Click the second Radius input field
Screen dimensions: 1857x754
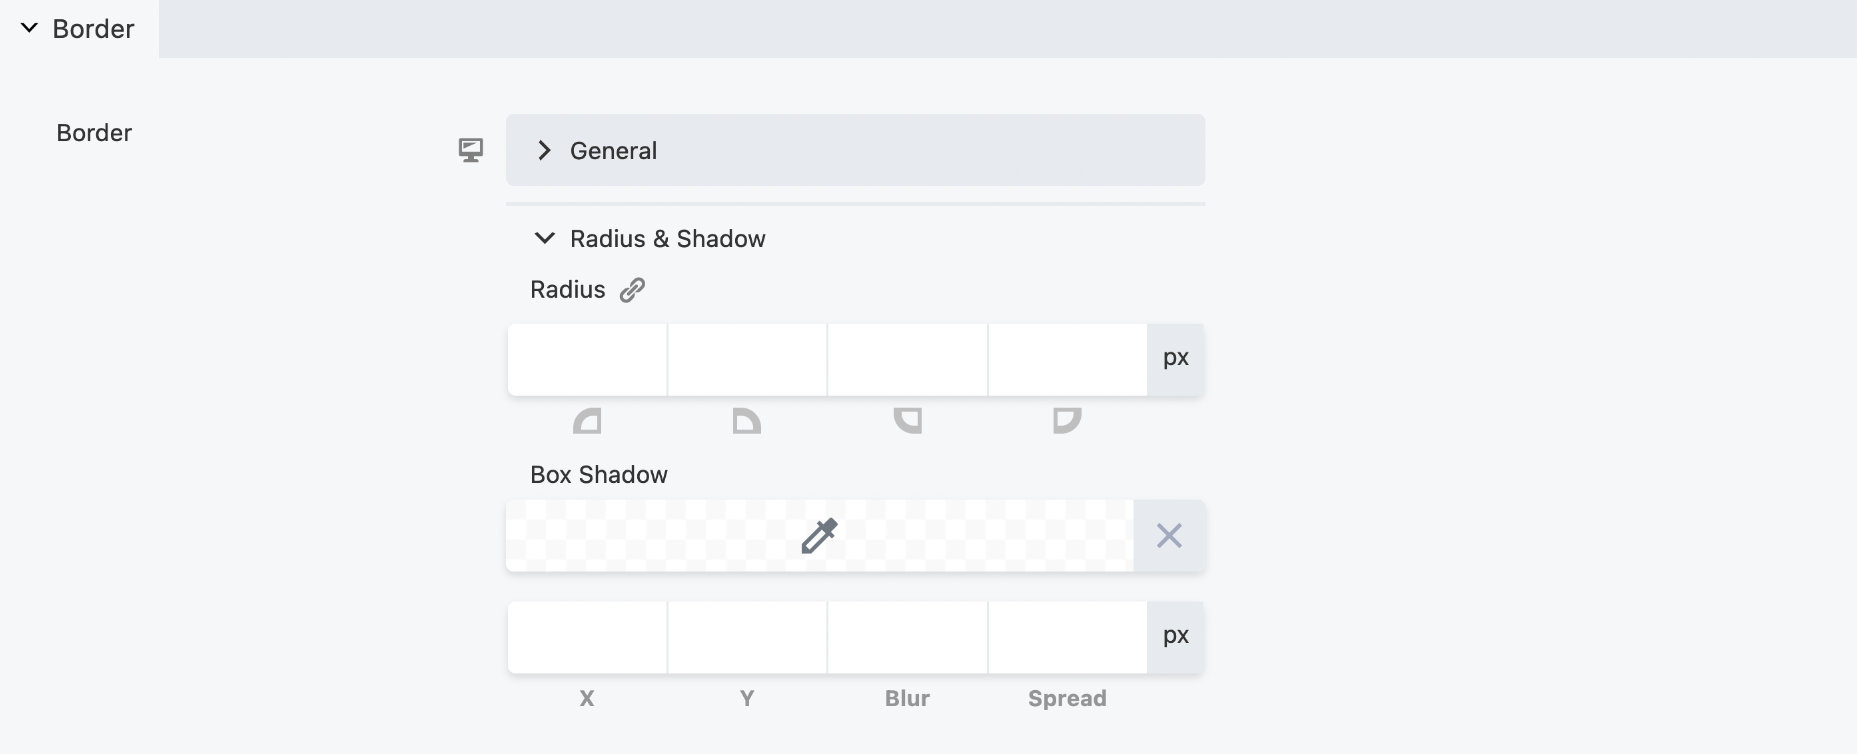pyautogui.click(x=747, y=359)
